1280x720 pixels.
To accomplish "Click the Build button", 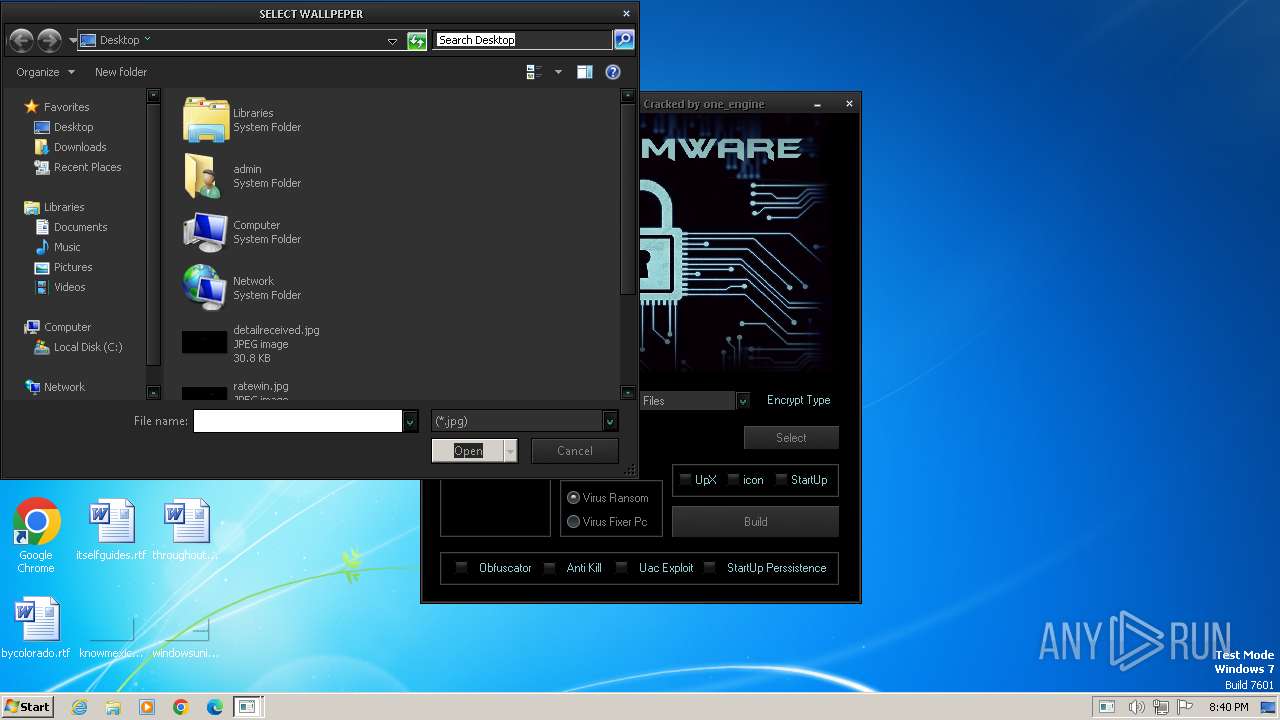I will click(x=755, y=522).
